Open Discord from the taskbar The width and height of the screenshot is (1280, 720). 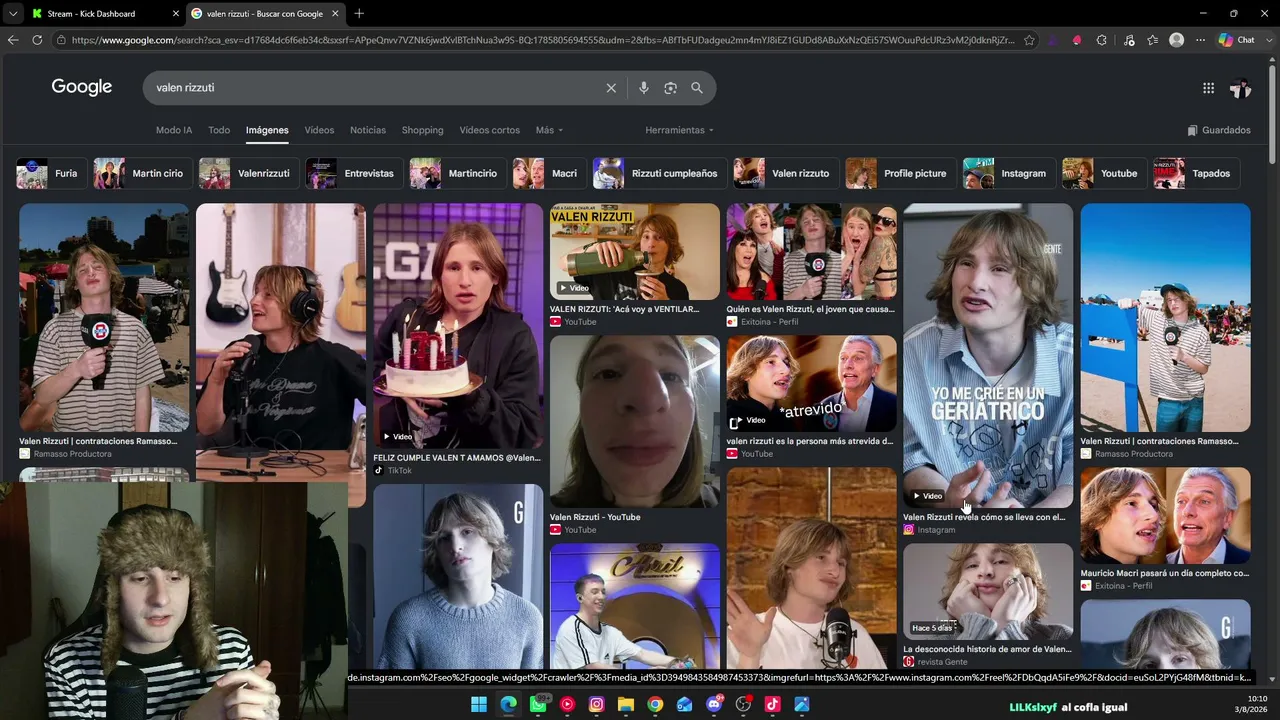(714, 704)
